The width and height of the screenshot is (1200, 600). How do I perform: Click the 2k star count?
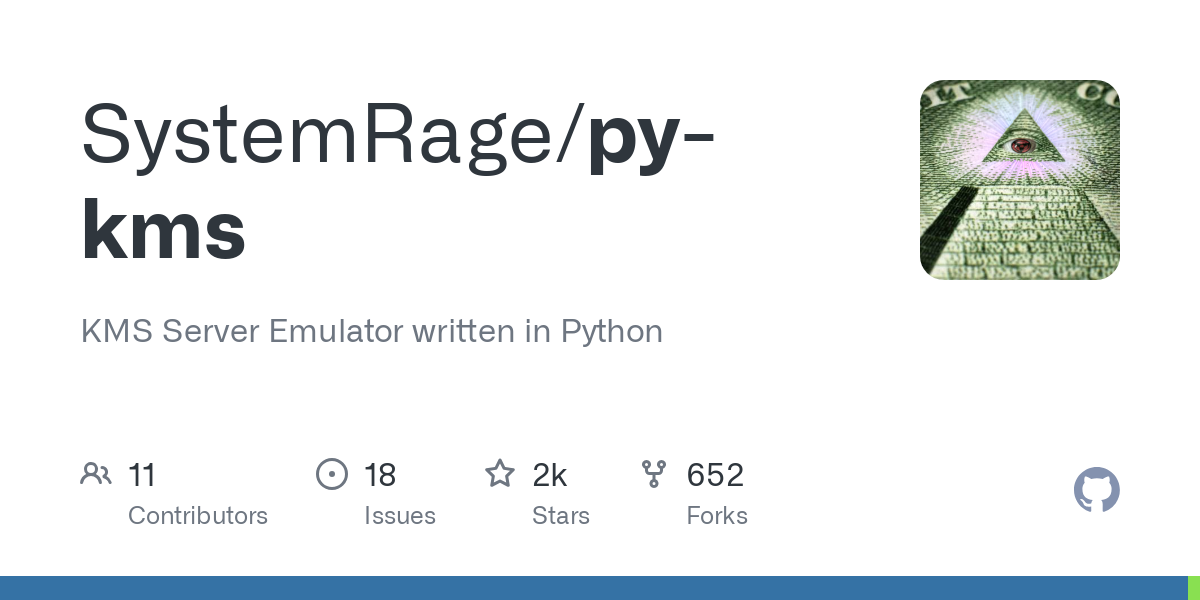click(x=550, y=475)
